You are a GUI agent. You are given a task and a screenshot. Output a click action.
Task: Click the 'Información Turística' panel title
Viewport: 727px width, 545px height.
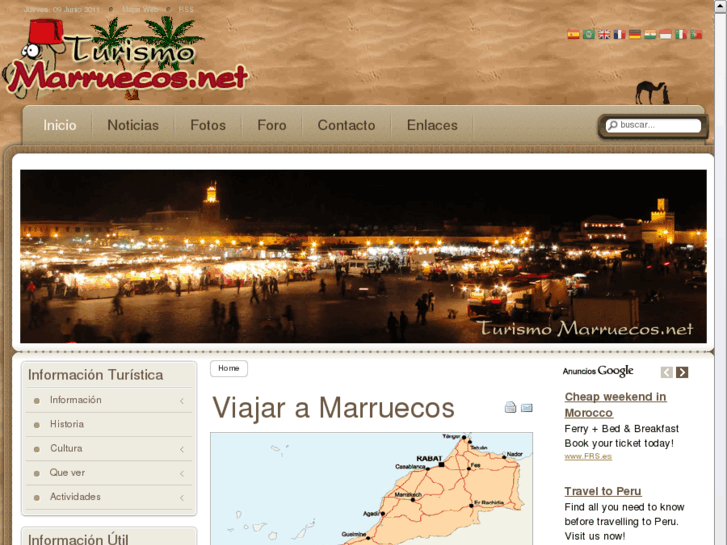pyautogui.click(x=96, y=375)
